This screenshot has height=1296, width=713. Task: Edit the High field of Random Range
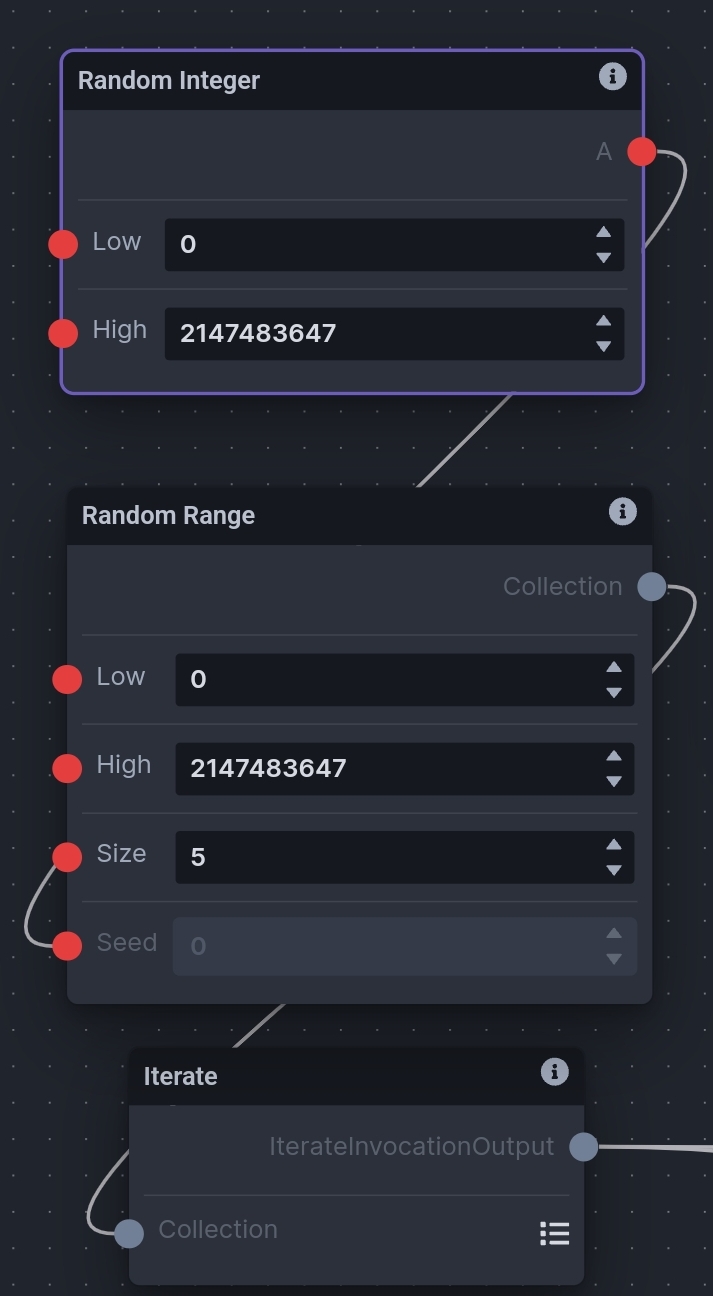click(390, 769)
